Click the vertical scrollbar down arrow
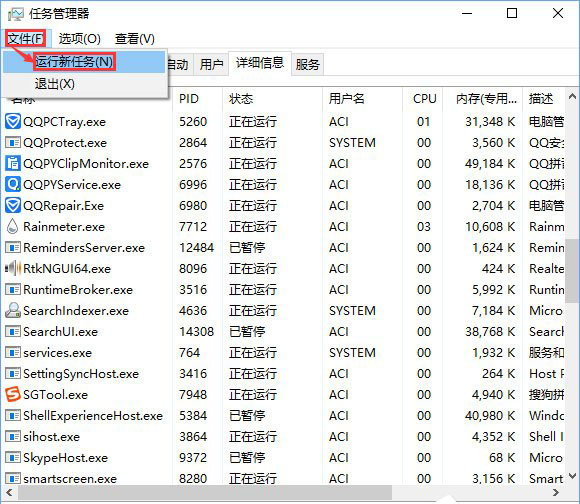Screen dimensions: 580x504 pyautogui.click(x=572, y=476)
